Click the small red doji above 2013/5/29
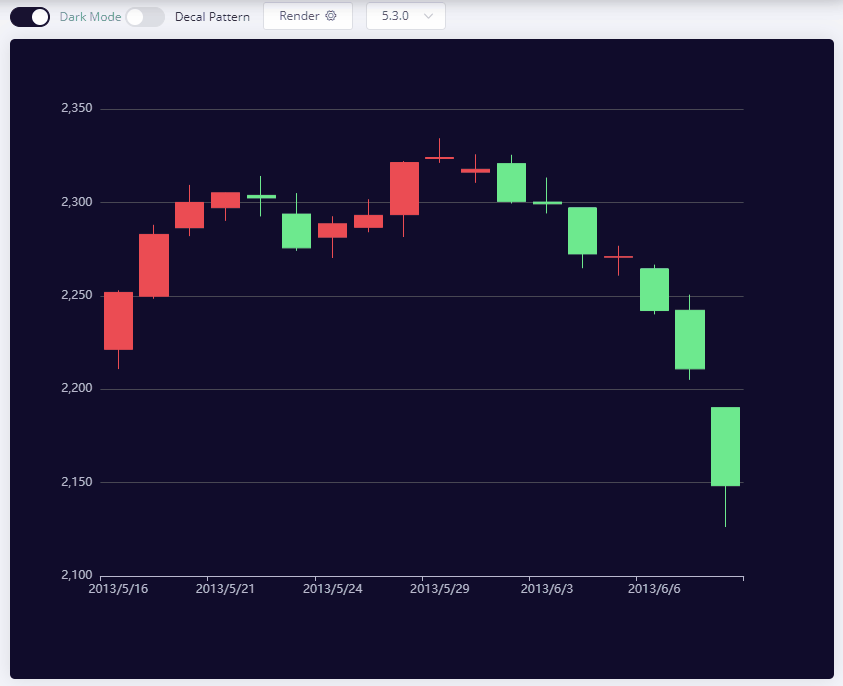843x686 pixels. point(437,157)
